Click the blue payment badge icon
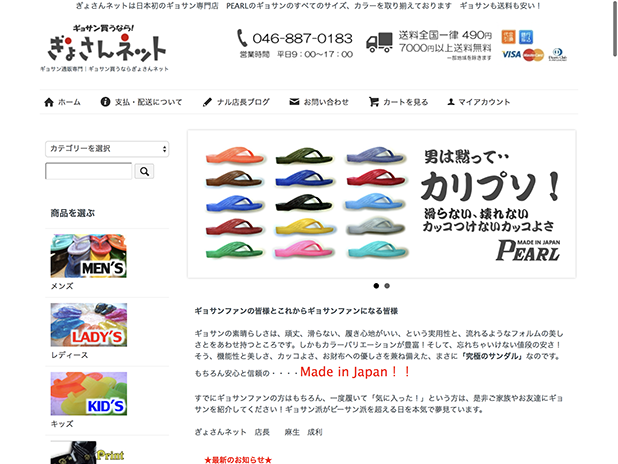 (526, 37)
